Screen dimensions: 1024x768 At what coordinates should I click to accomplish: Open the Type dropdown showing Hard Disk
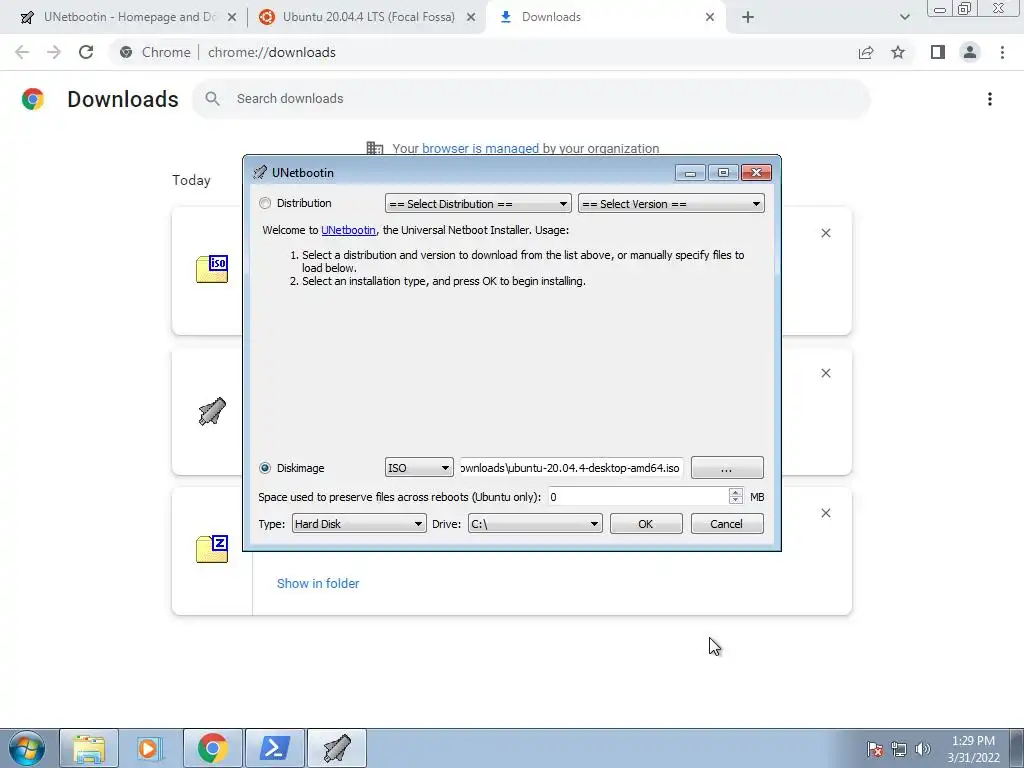click(x=359, y=524)
